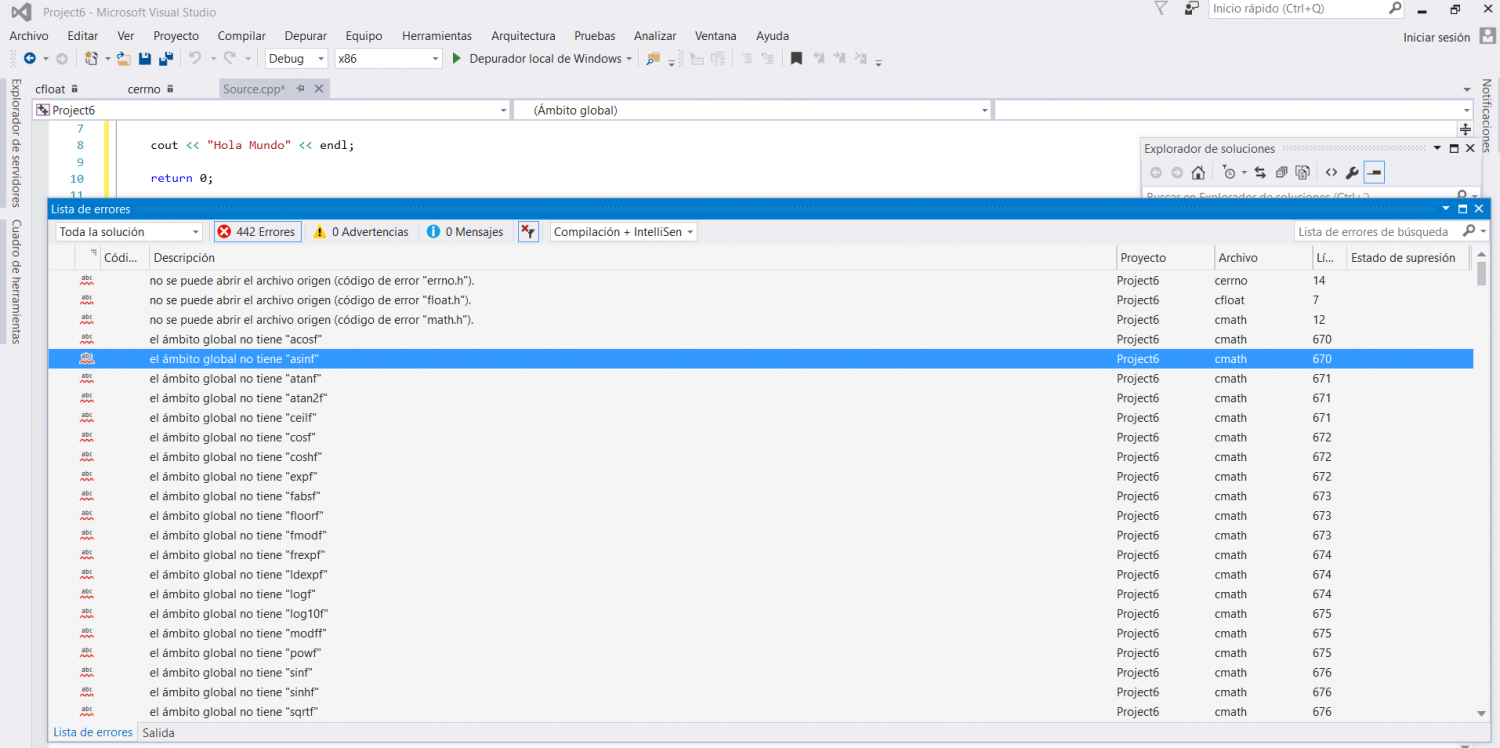Open Explorador de servidores side tab
This screenshot has width=1500, height=748.
click(16, 143)
